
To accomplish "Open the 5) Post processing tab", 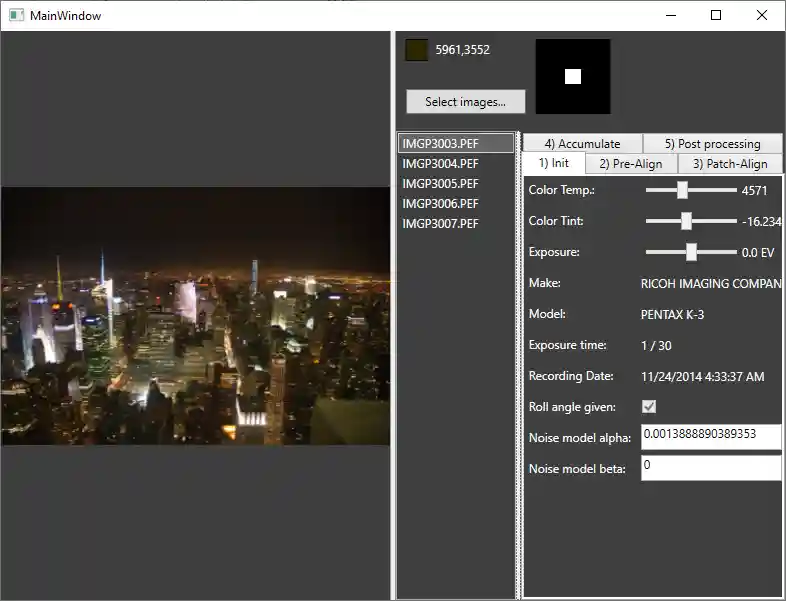I will (712, 144).
